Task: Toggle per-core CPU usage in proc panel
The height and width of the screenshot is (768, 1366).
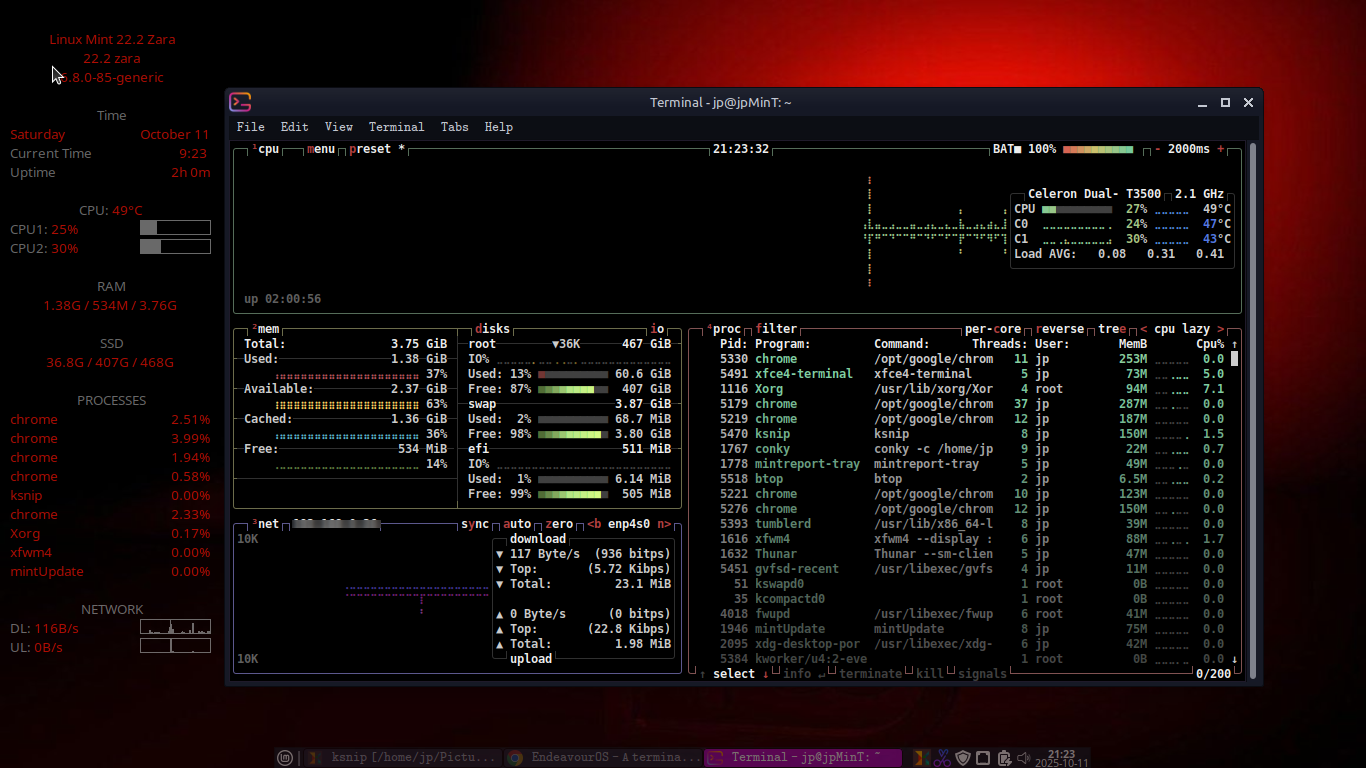Action: (x=992, y=329)
